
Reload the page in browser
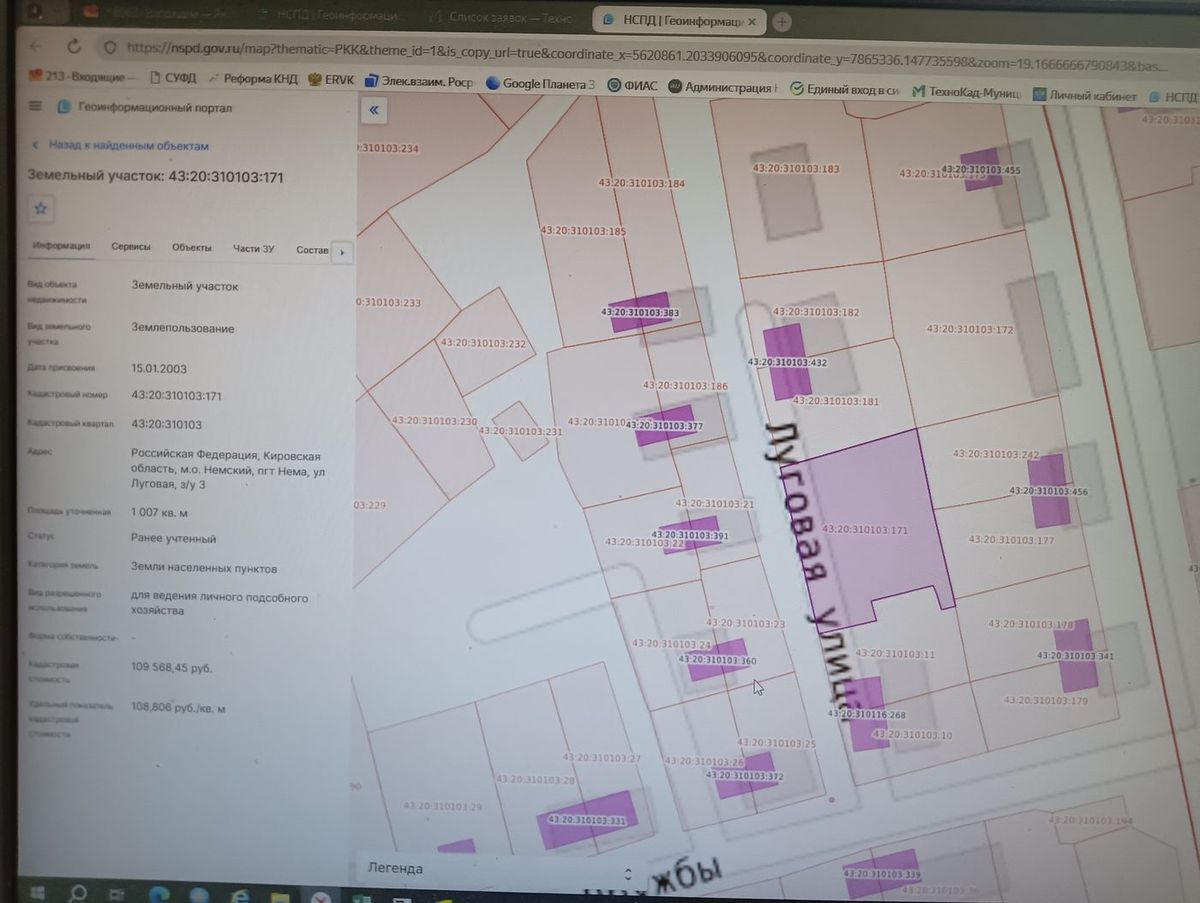pyautogui.click(x=74, y=47)
